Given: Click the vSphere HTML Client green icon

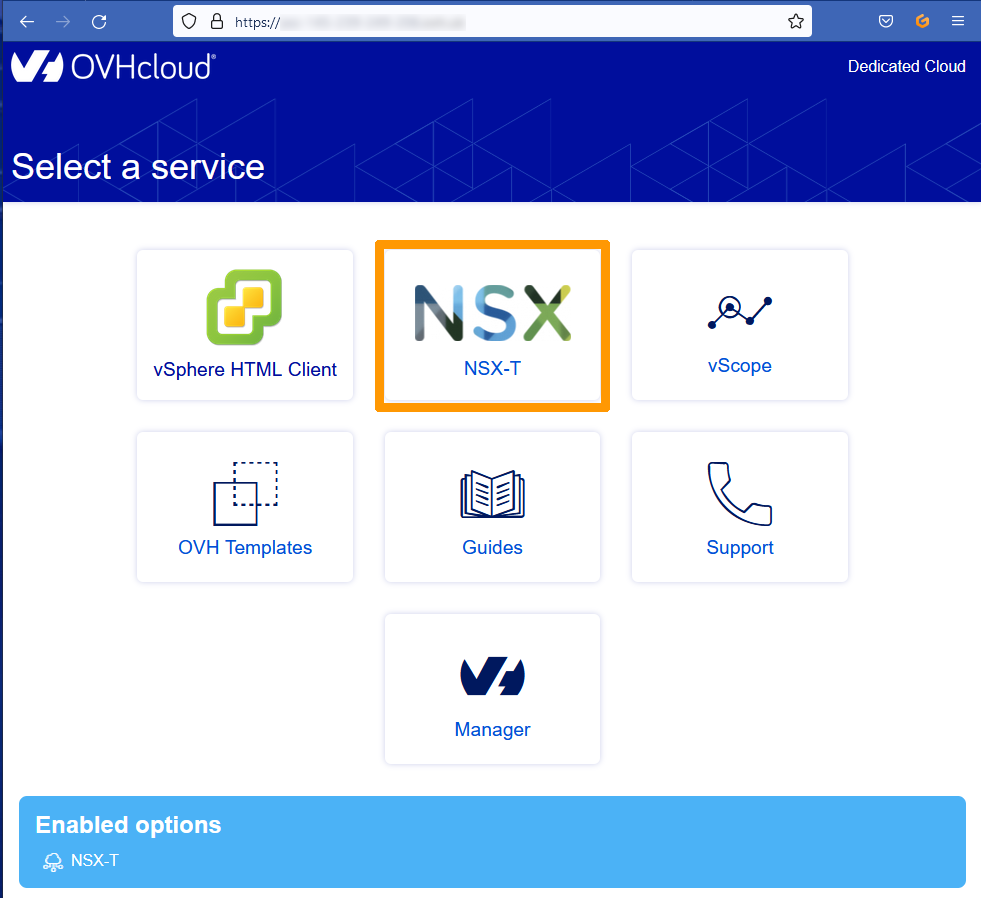Looking at the screenshot, I should pyautogui.click(x=244, y=308).
